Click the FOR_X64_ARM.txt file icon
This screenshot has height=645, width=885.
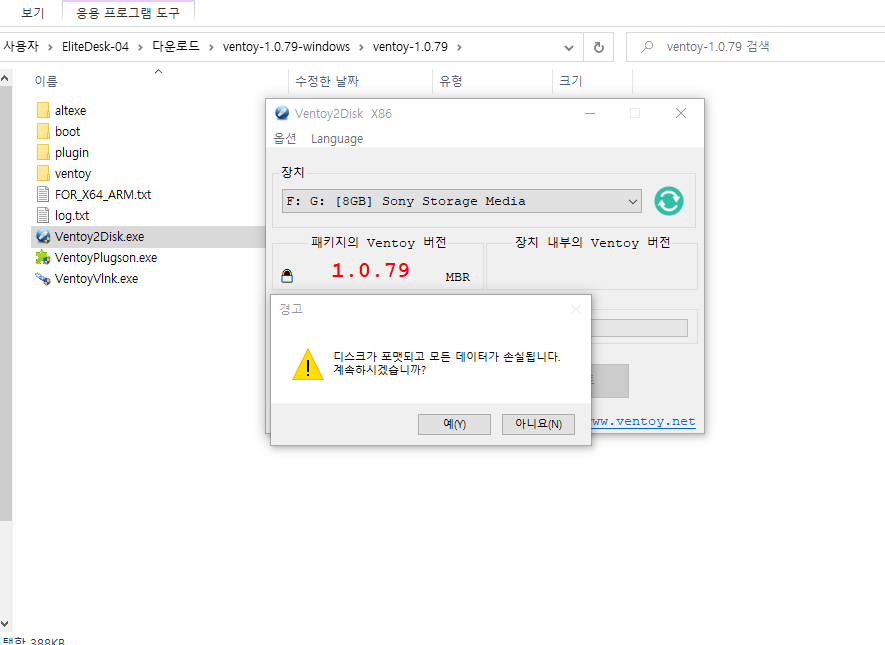click(43, 194)
